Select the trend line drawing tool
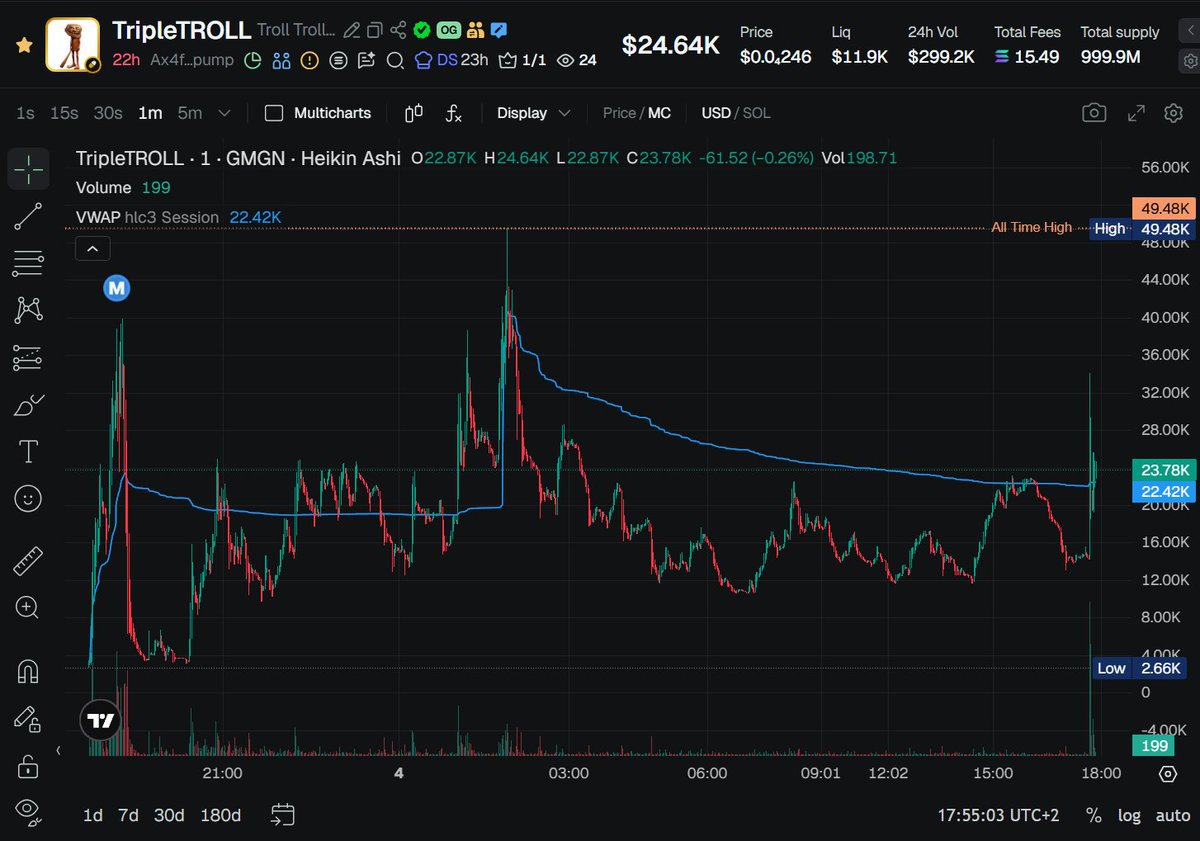 [x=29, y=217]
